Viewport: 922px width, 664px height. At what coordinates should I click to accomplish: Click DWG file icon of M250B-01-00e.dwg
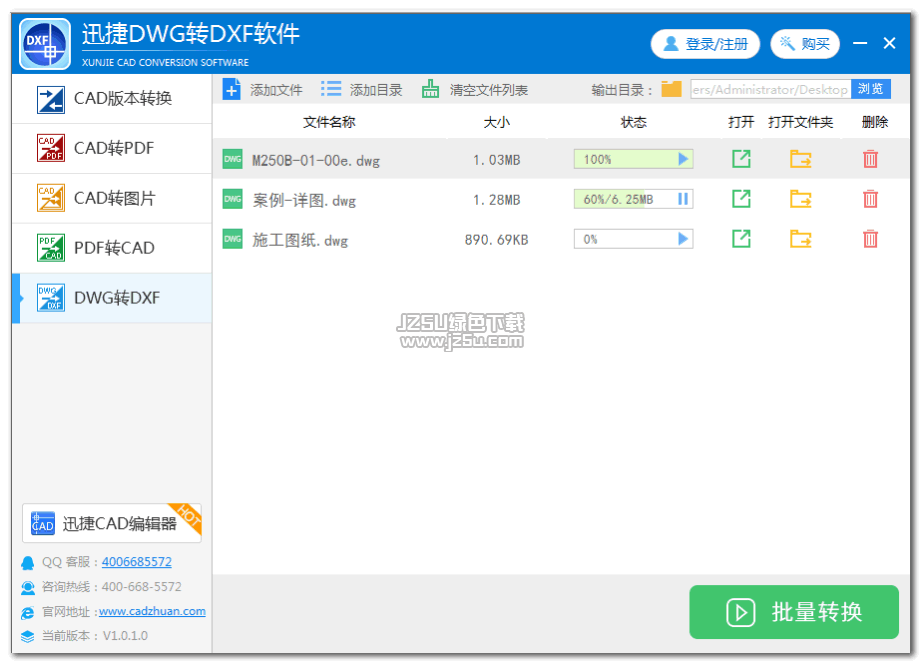click(x=233, y=159)
